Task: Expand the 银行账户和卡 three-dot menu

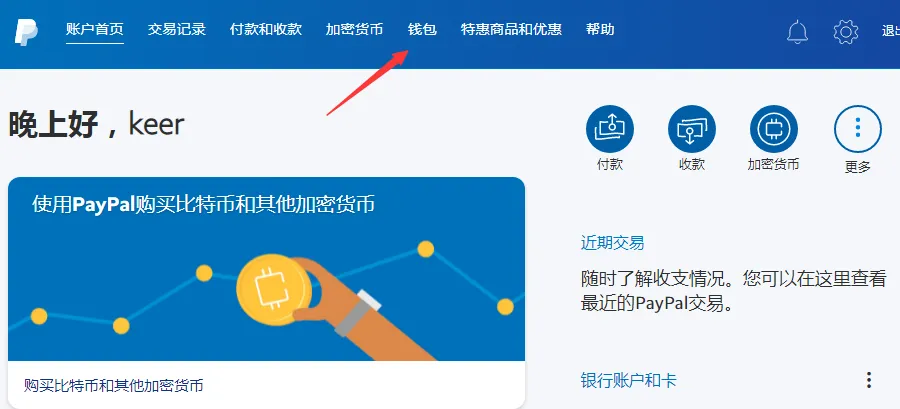Action: (x=869, y=380)
